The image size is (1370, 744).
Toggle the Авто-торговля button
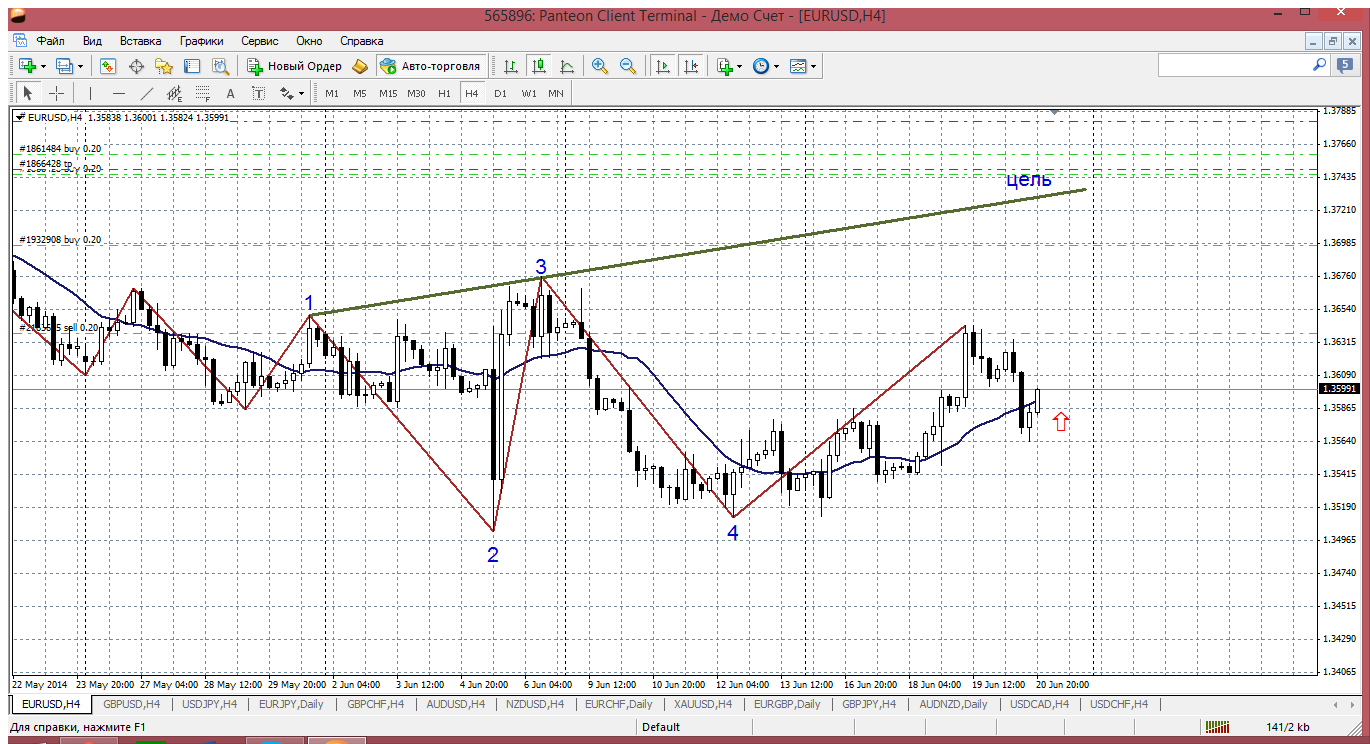tap(430, 66)
